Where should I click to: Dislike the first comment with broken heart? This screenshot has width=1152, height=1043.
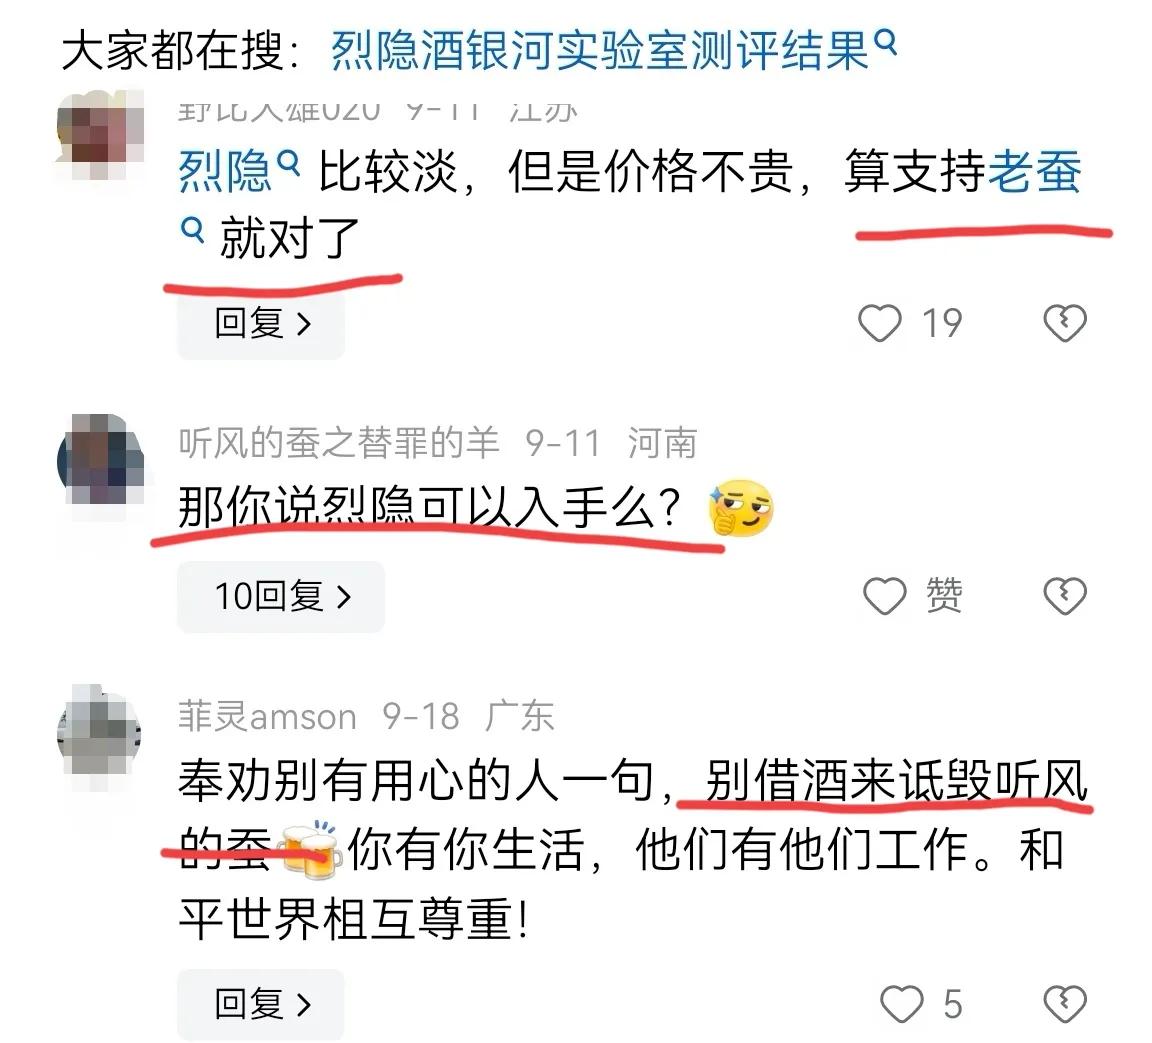[x=1065, y=323]
